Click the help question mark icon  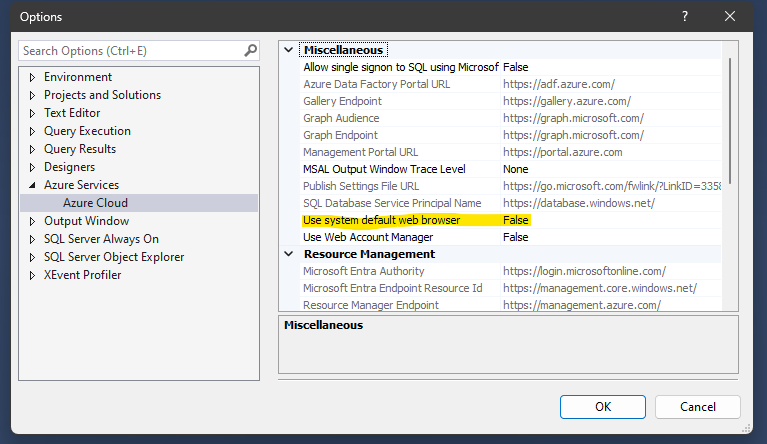tap(685, 16)
